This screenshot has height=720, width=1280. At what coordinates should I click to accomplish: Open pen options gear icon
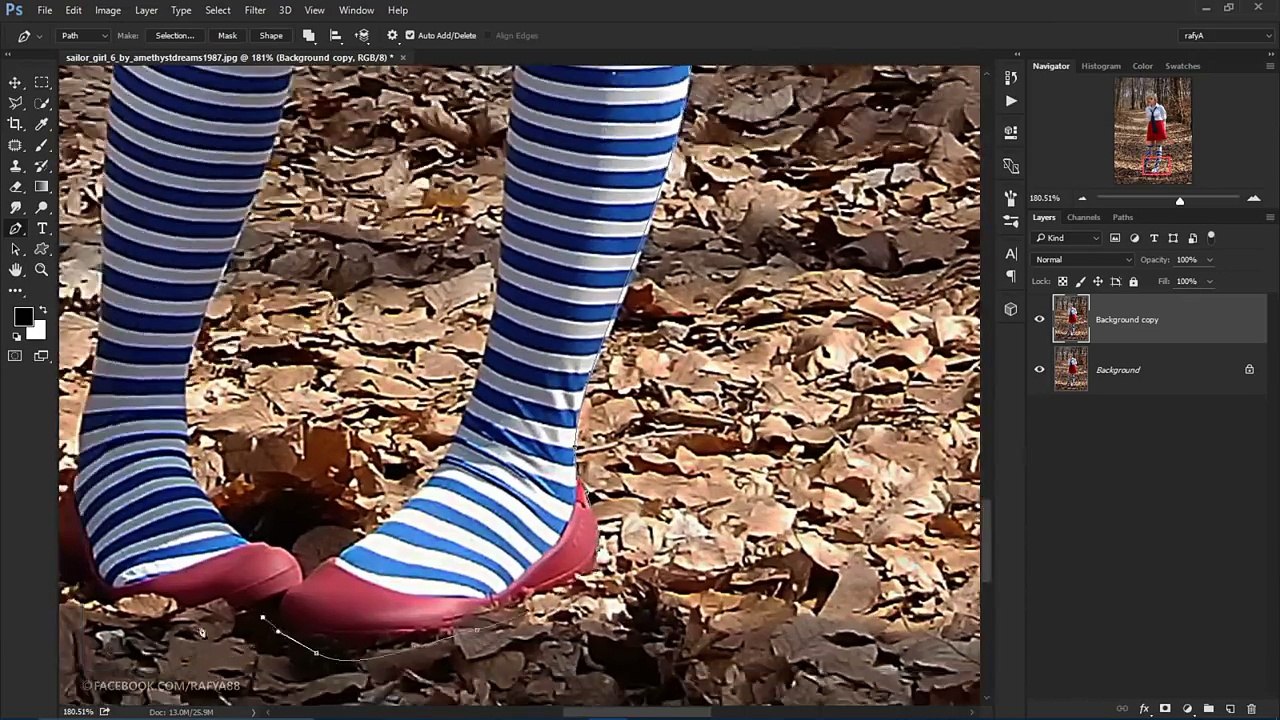(392, 35)
